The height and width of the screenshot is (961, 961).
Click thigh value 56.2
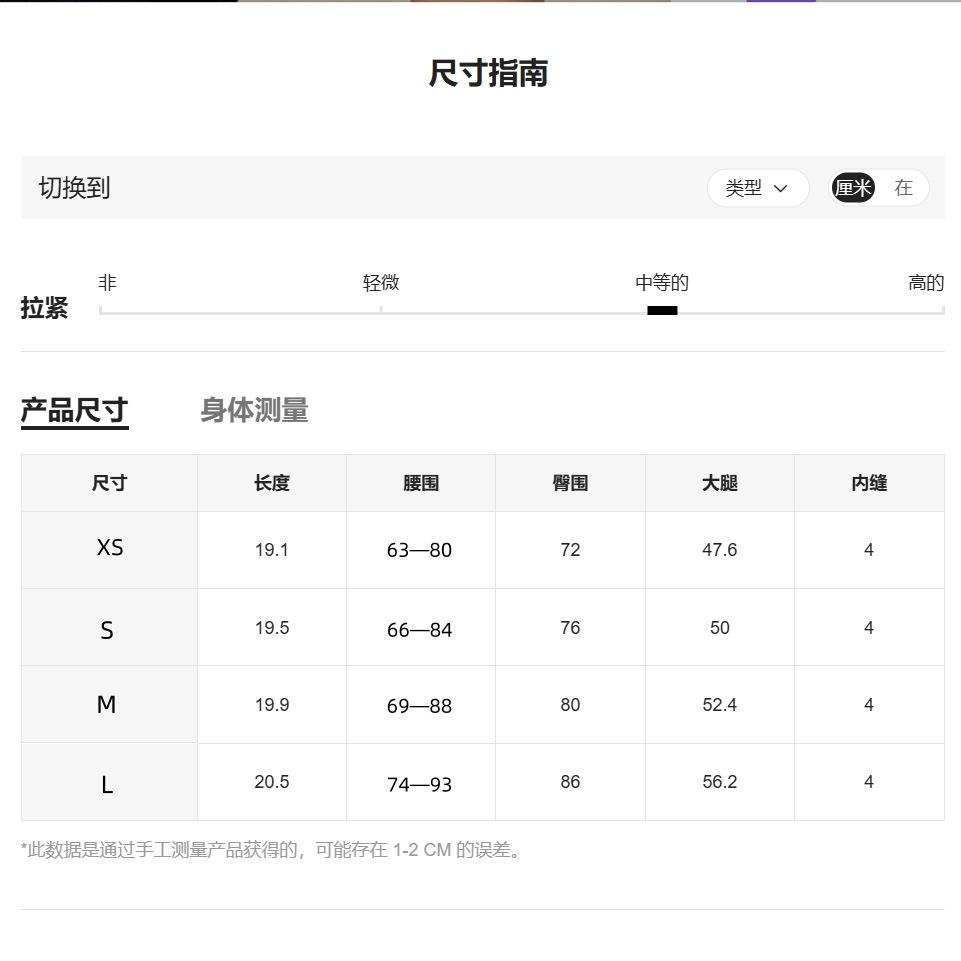pos(720,782)
